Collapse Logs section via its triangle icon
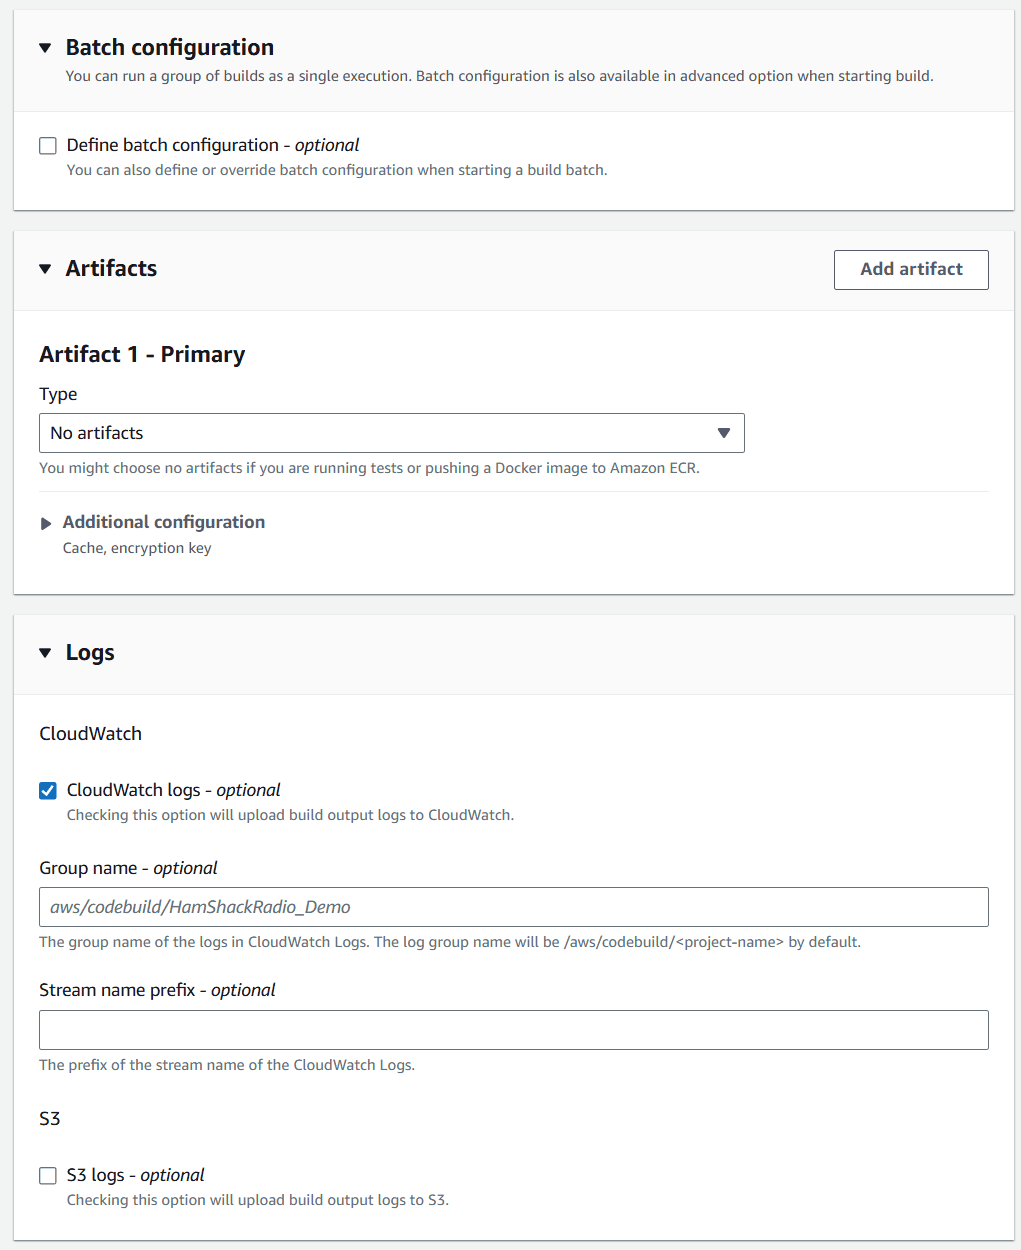1021x1250 pixels. [45, 653]
